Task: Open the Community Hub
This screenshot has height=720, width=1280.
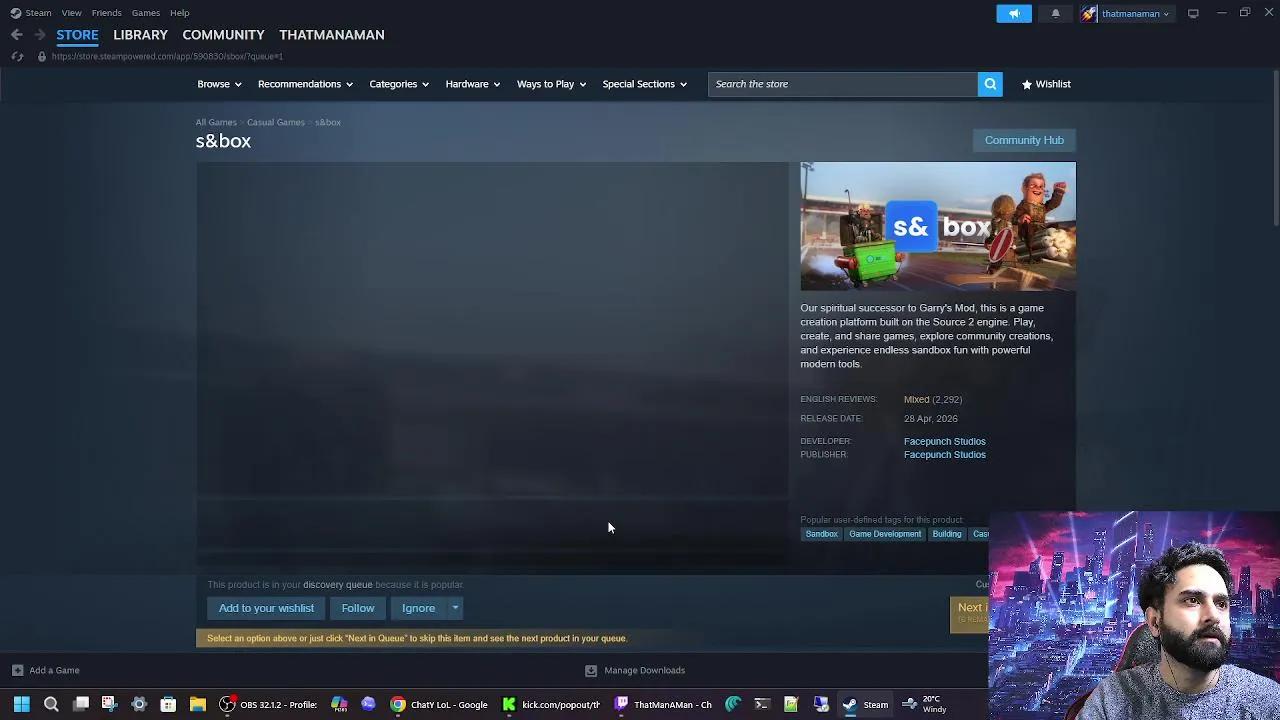Action: [x=1024, y=140]
